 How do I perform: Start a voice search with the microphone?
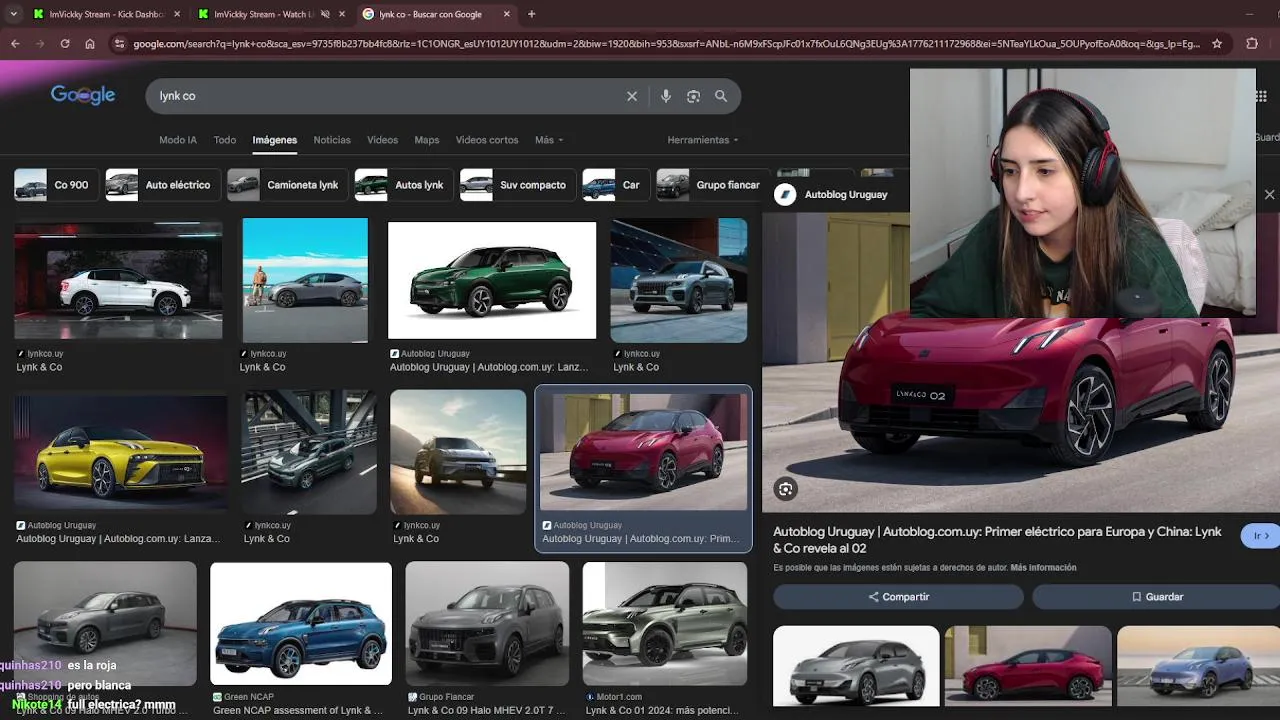point(666,96)
